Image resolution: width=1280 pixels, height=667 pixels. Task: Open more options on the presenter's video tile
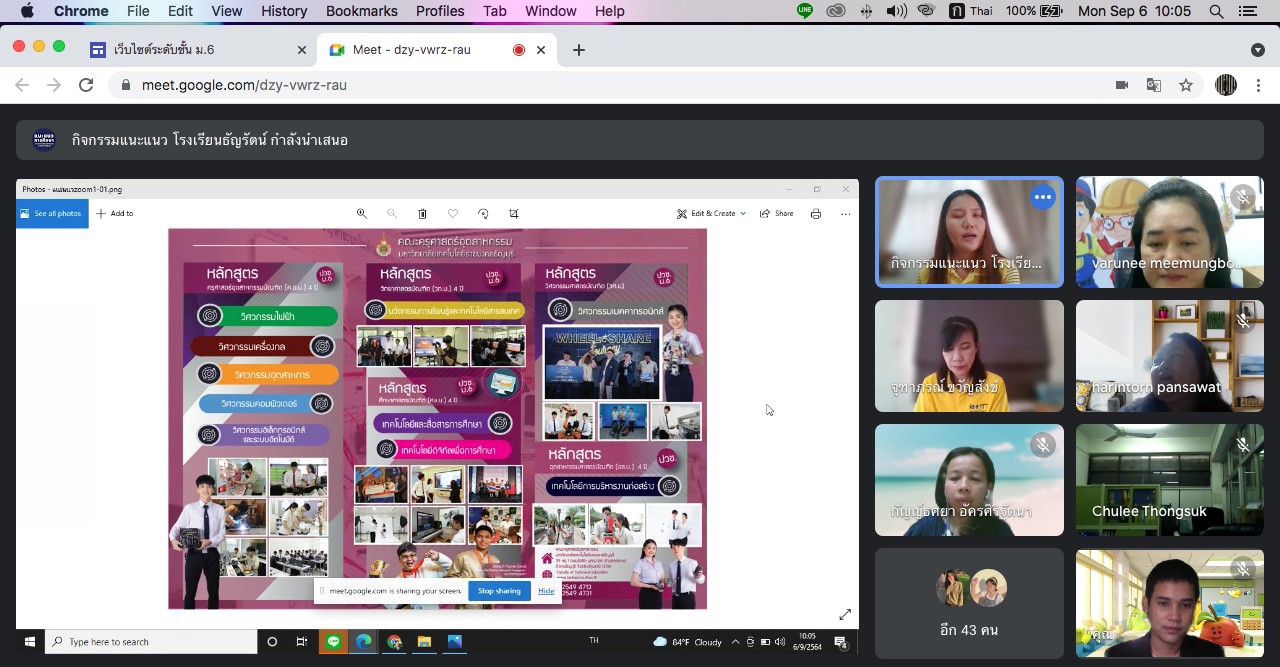coord(1043,197)
